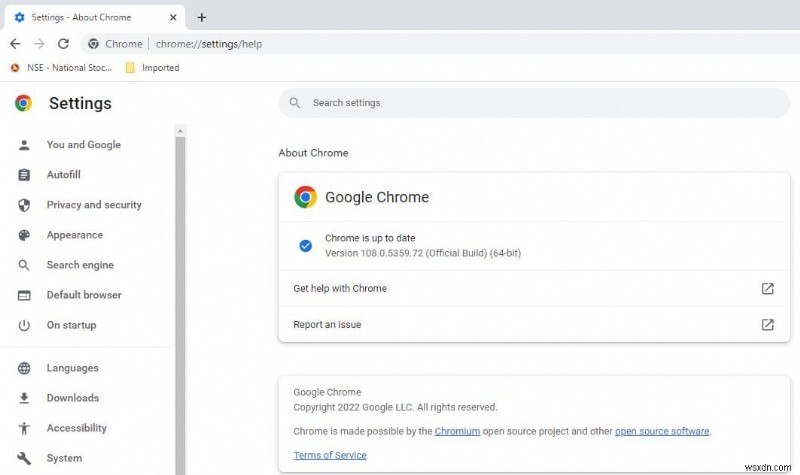Click 'Chrome is up to date' text
This screenshot has height=475, width=800.
370,238
